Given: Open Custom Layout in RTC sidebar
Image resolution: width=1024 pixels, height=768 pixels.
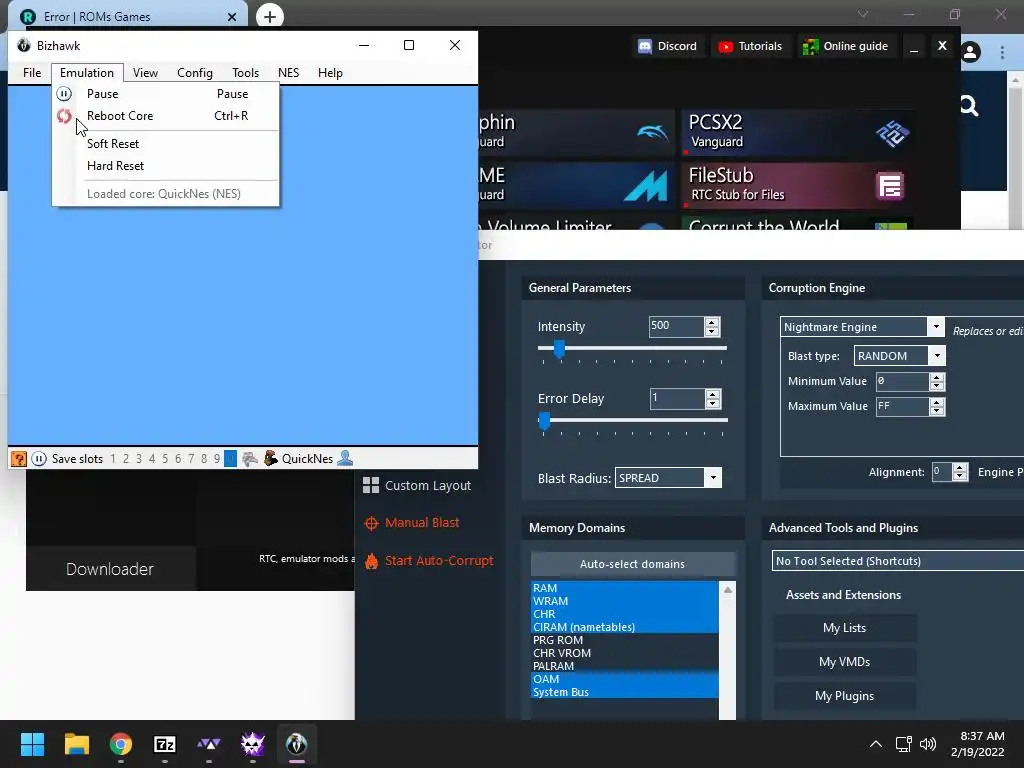Looking at the screenshot, I should [417, 485].
